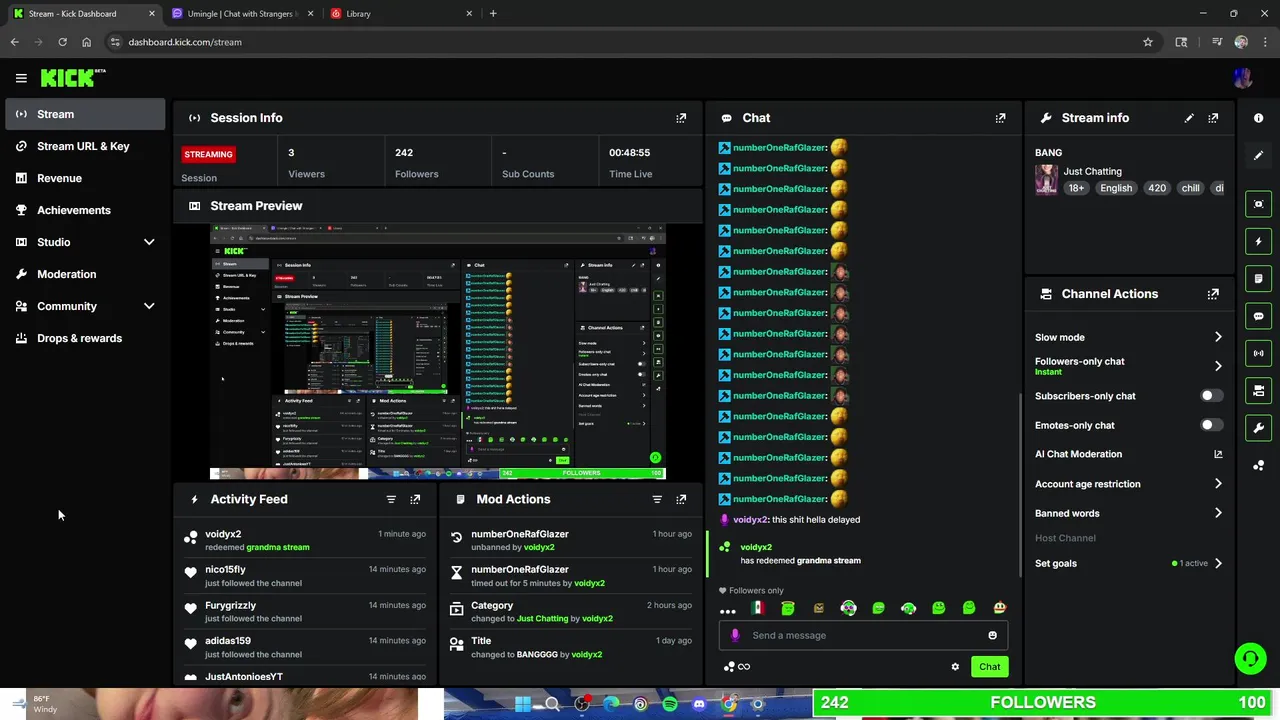
Task: Filter the Mod Actions list
Action: pyautogui.click(x=657, y=499)
